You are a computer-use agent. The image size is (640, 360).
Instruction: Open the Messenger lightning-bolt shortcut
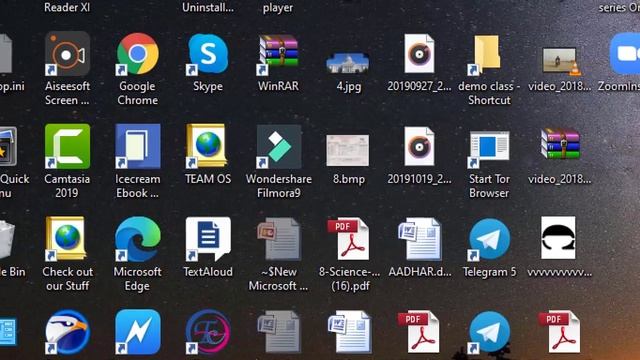[x=138, y=332]
